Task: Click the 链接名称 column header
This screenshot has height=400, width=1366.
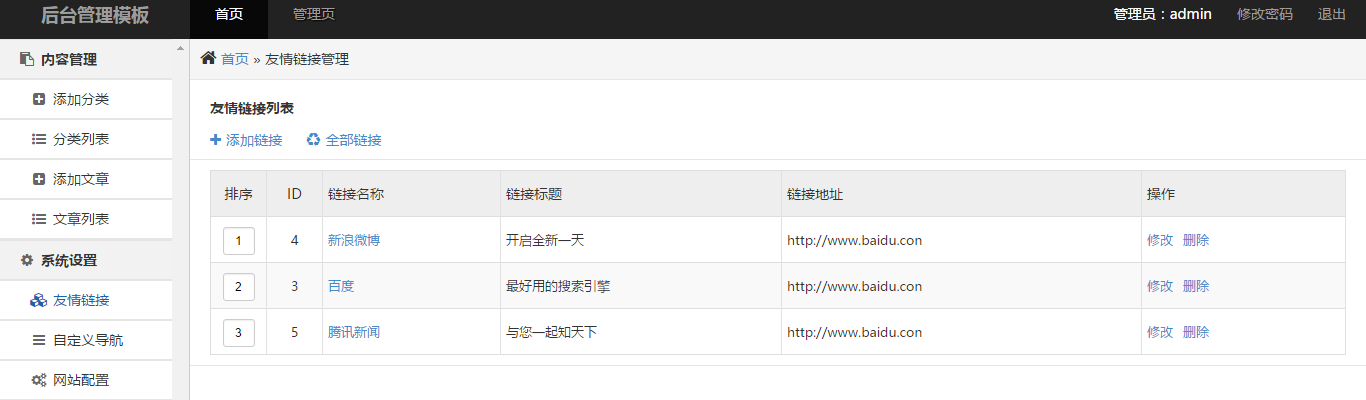Action: point(411,194)
